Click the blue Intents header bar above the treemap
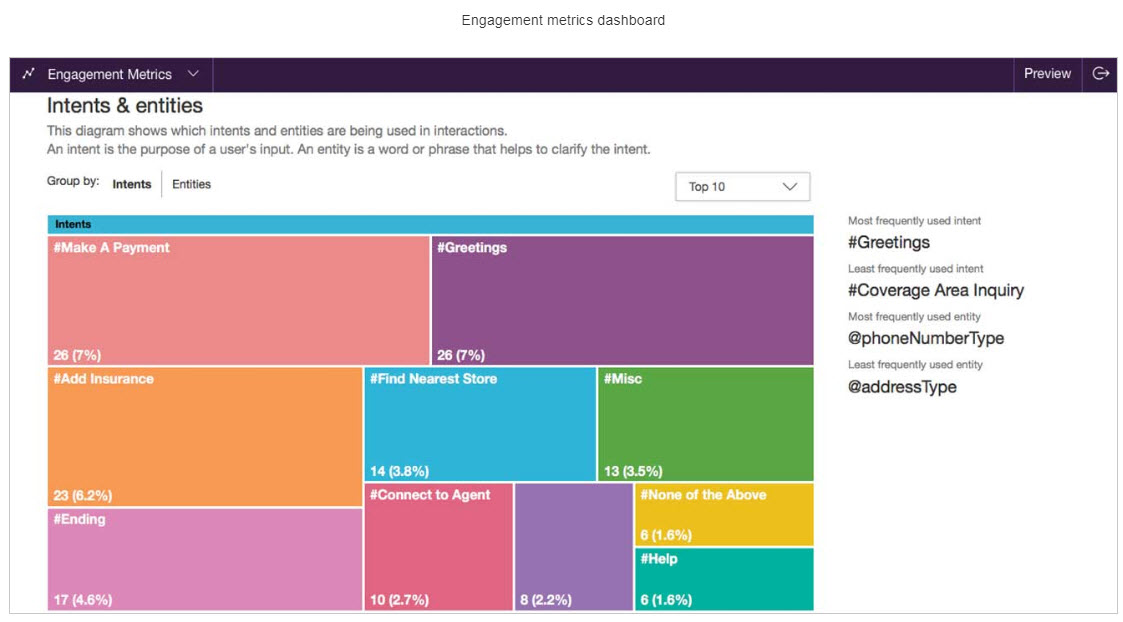Image resolution: width=1123 pixels, height=622 pixels. click(x=430, y=223)
